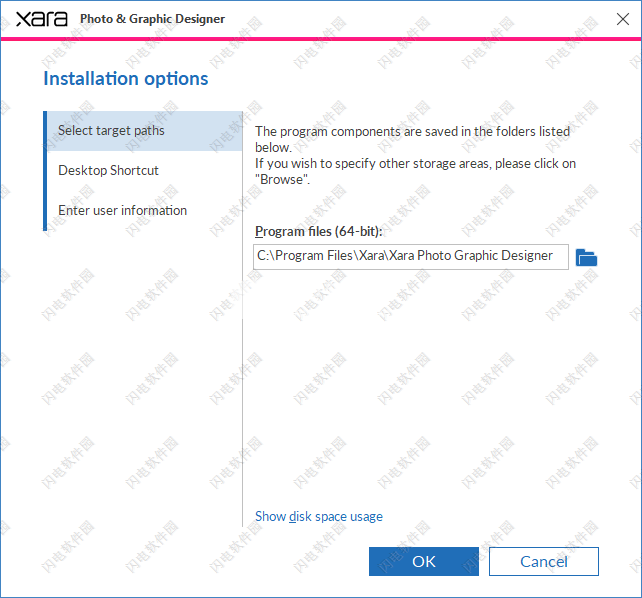642x598 pixels.
Task: Switch to the Desktop Shortcut section
Action: tap(145, 170)
